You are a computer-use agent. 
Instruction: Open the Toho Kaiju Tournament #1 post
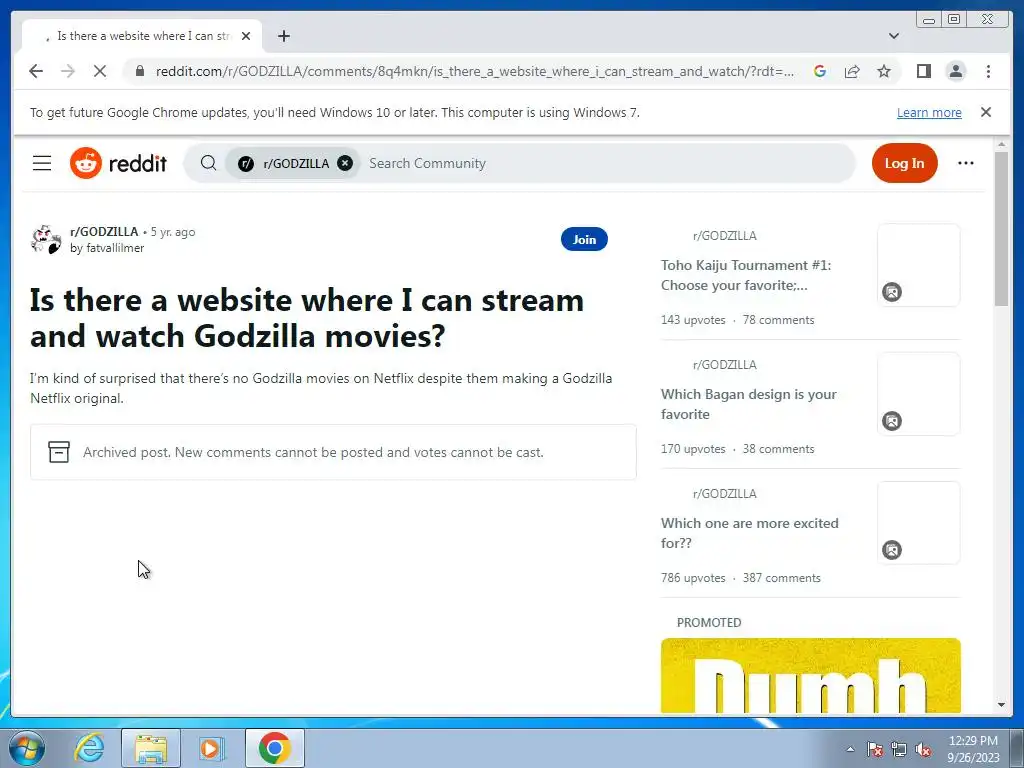[x=746, y=275]
